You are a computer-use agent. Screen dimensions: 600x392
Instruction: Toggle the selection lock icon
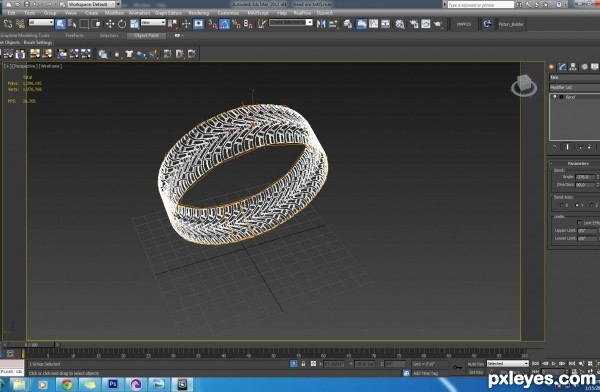pyautogui.click(x=303, y=364)
